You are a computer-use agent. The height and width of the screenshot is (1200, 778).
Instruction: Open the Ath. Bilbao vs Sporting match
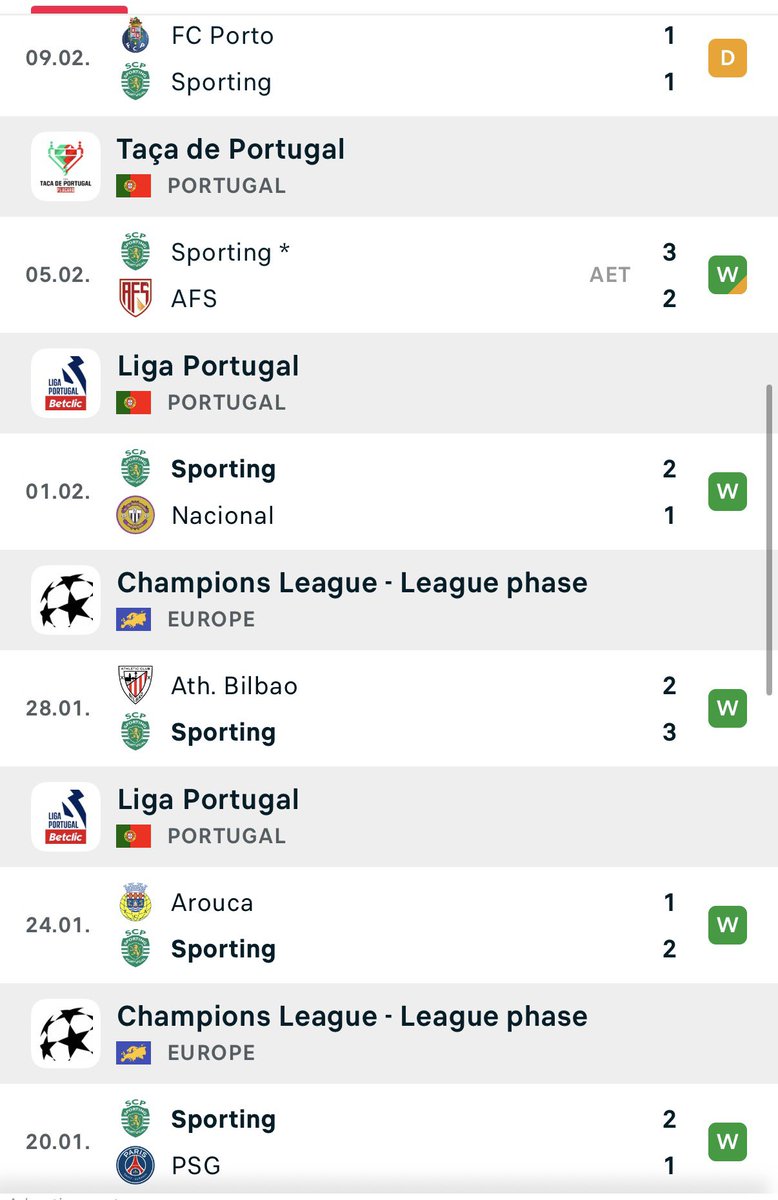coord(400,709)
